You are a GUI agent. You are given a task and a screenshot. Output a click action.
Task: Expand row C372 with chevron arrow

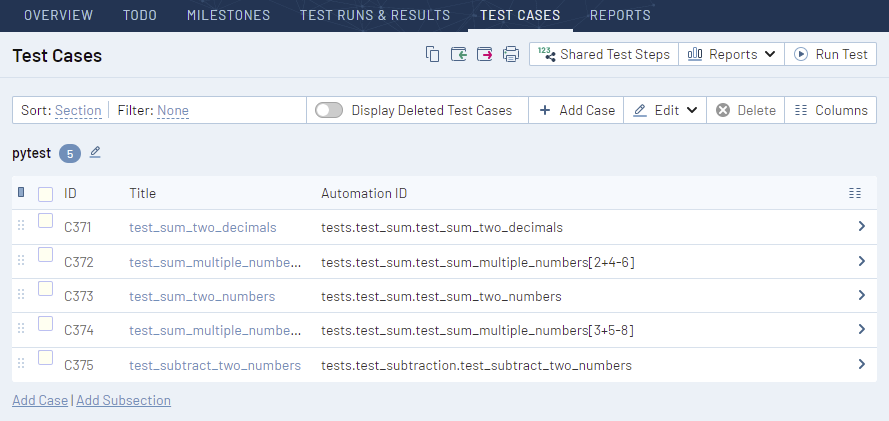pyautogui.click(x=862, y=261)
